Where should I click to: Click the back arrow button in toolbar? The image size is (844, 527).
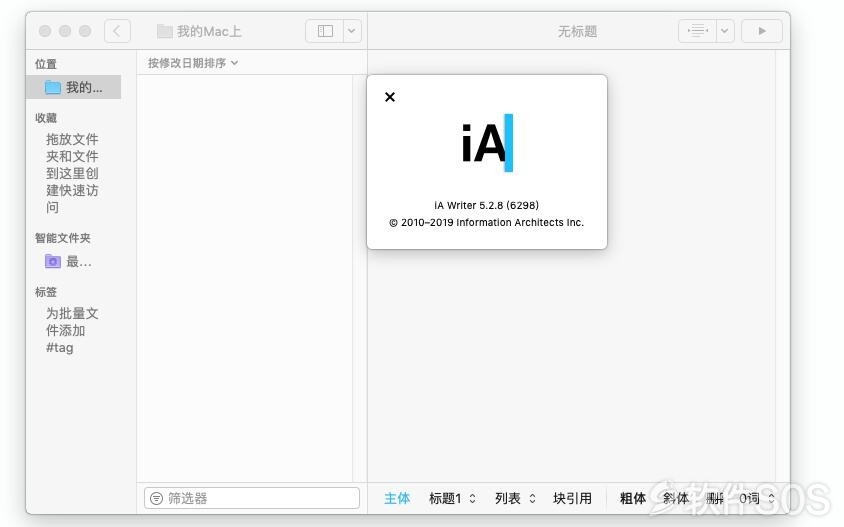click(x=117, y=31)
